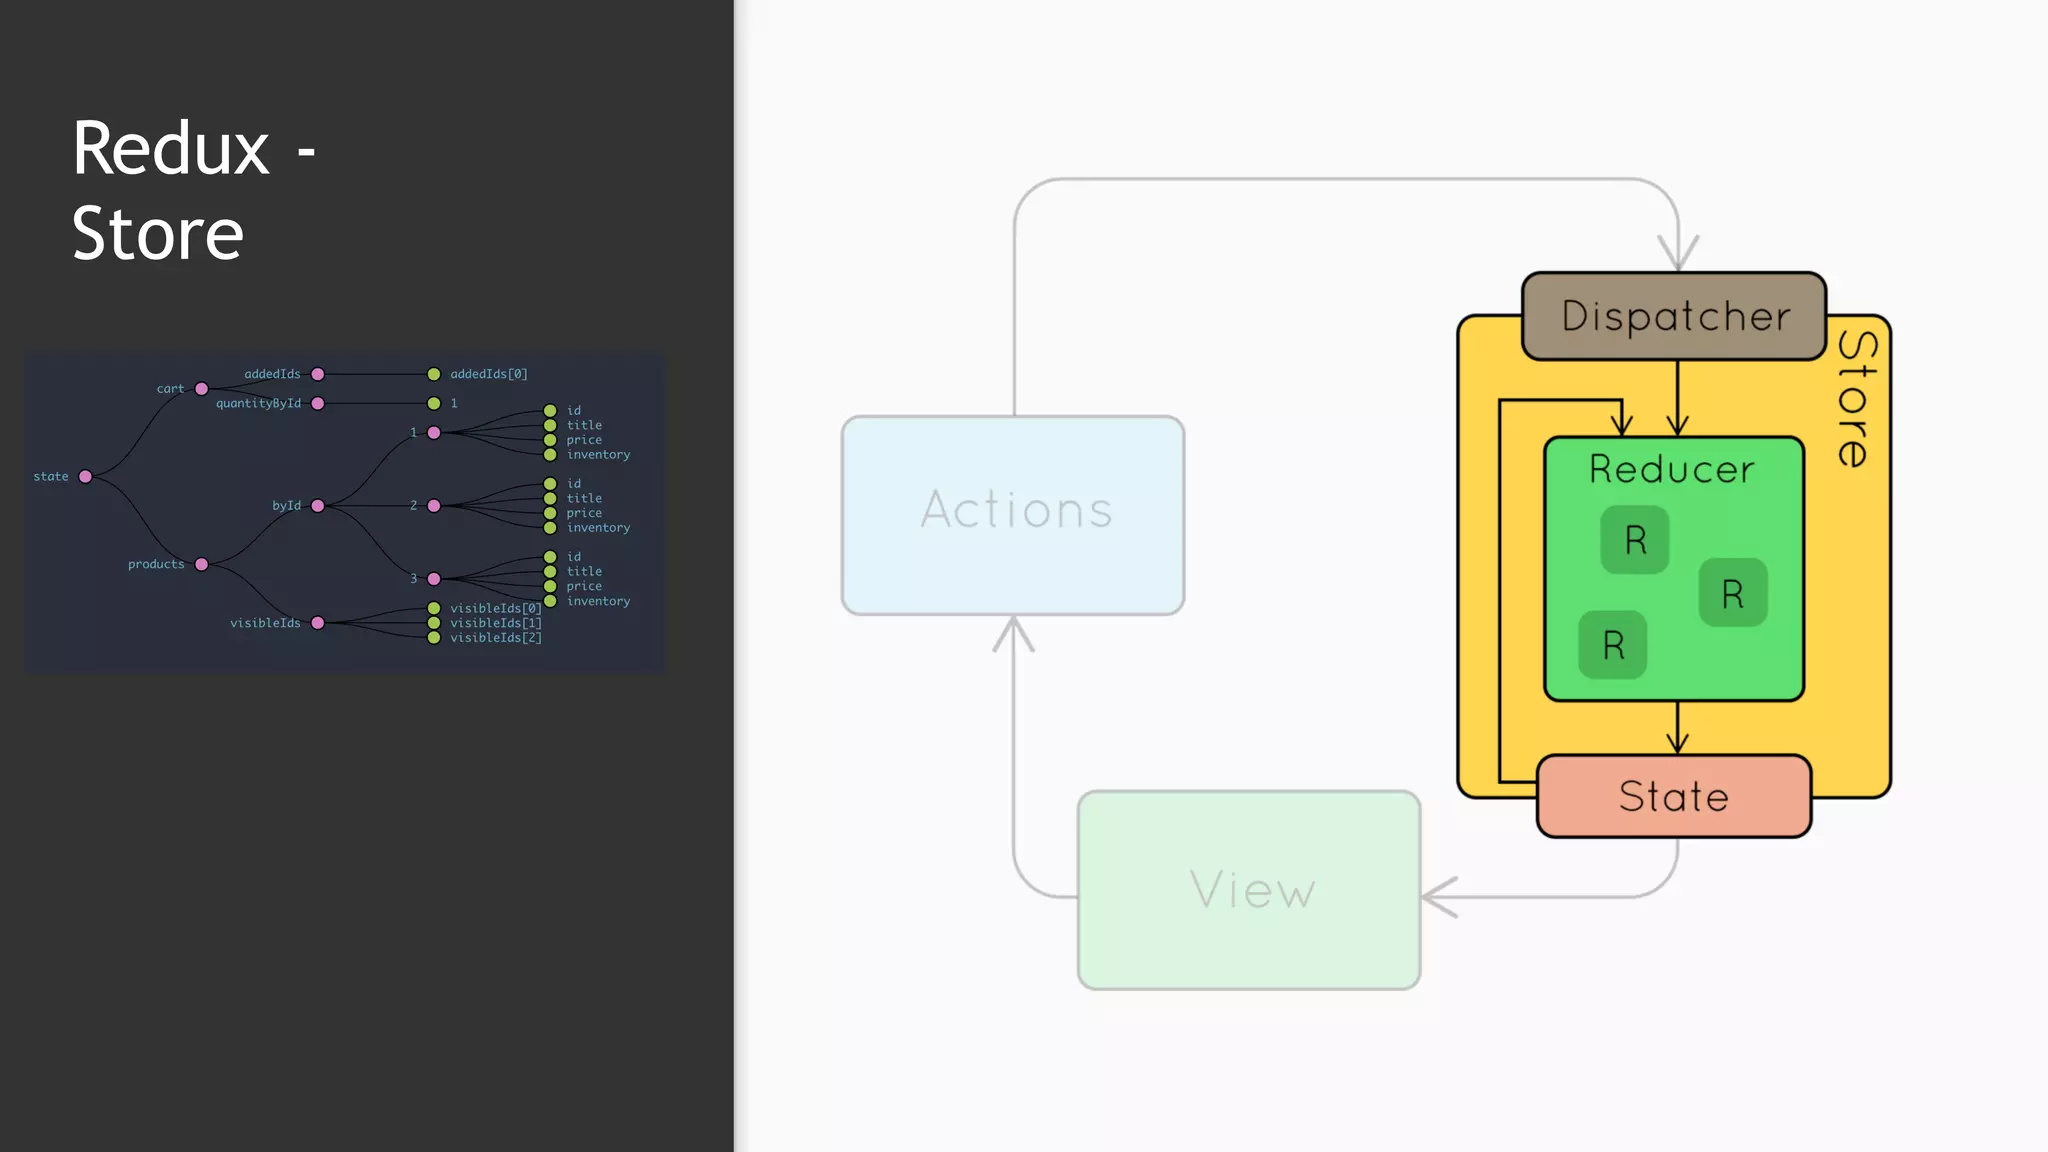Click the vertical Store label

pyautogui.click(x=1858, y=400)
